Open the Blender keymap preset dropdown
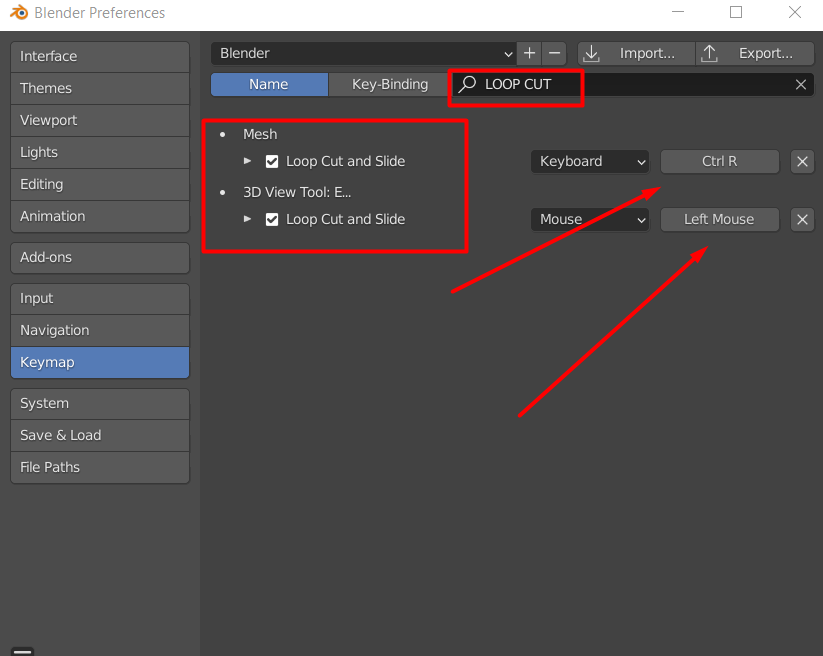This screenshot has height=656, width=823. (364, 54)
